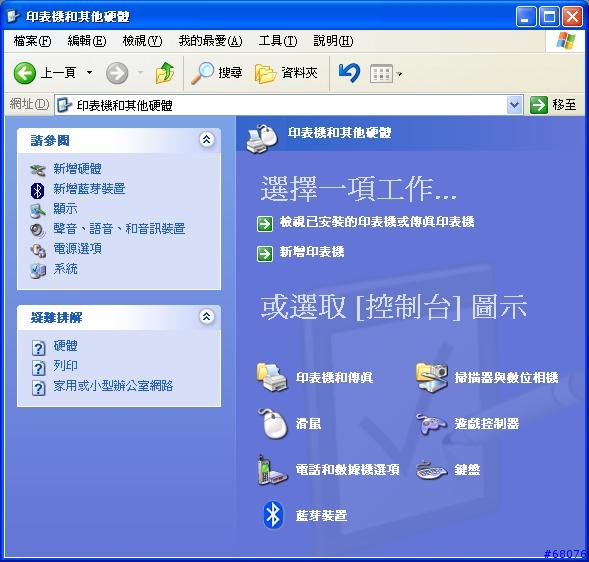Open the 電源選項 link
Screen dimensions: 589x562
(x=77, y=249)
